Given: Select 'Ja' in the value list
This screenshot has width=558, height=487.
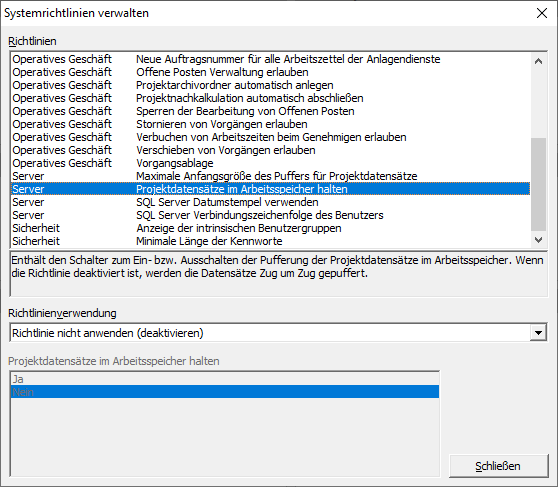Looking at the screenshot, I should tap(225, 379).
